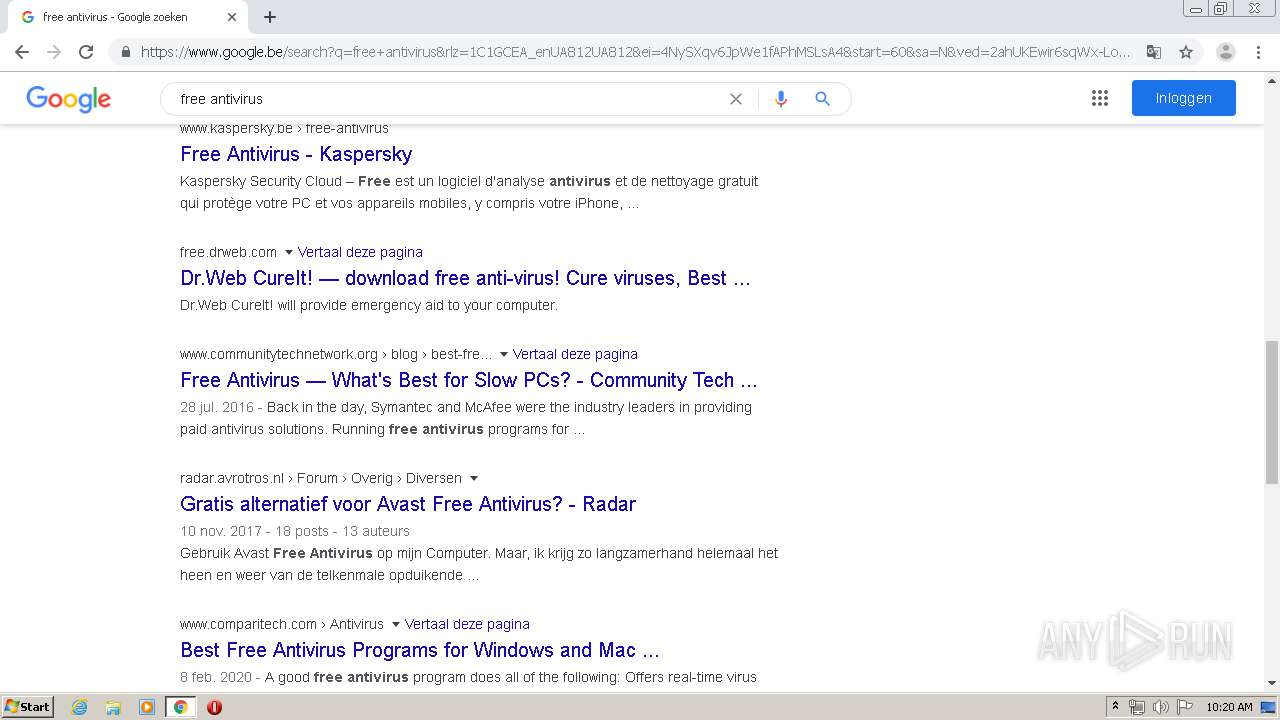Click the Google logo

click(x=68, y=99)
